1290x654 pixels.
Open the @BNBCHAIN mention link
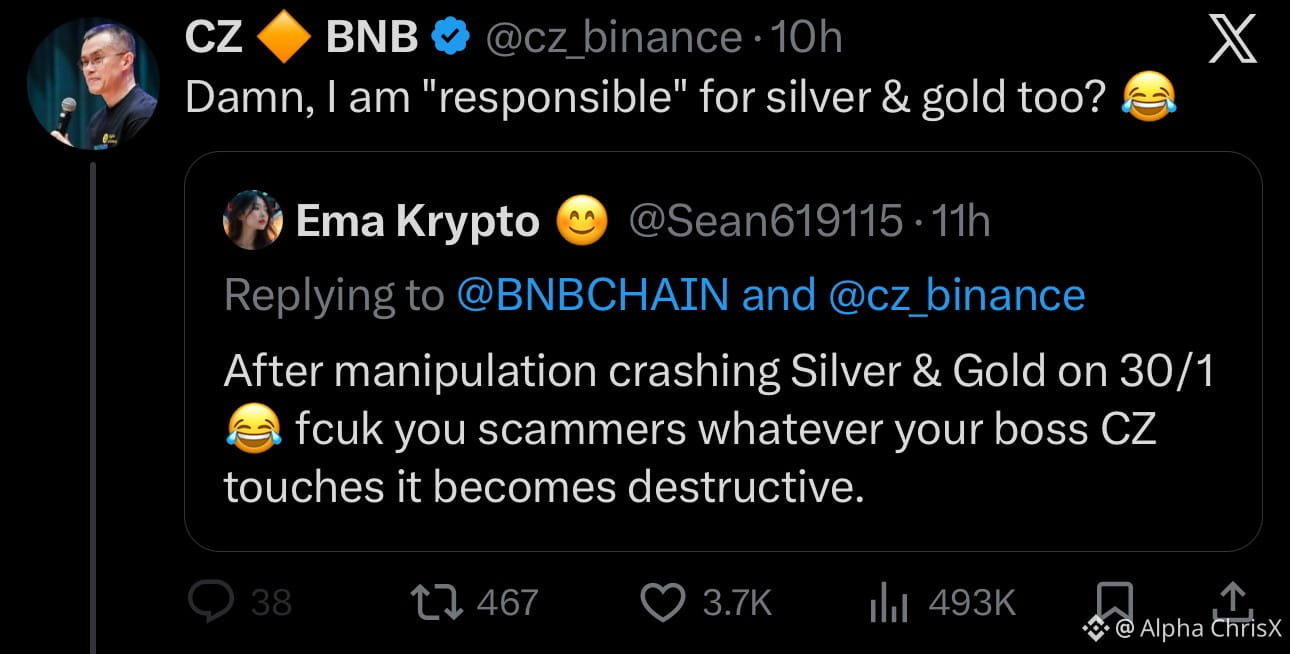(592, 295)
